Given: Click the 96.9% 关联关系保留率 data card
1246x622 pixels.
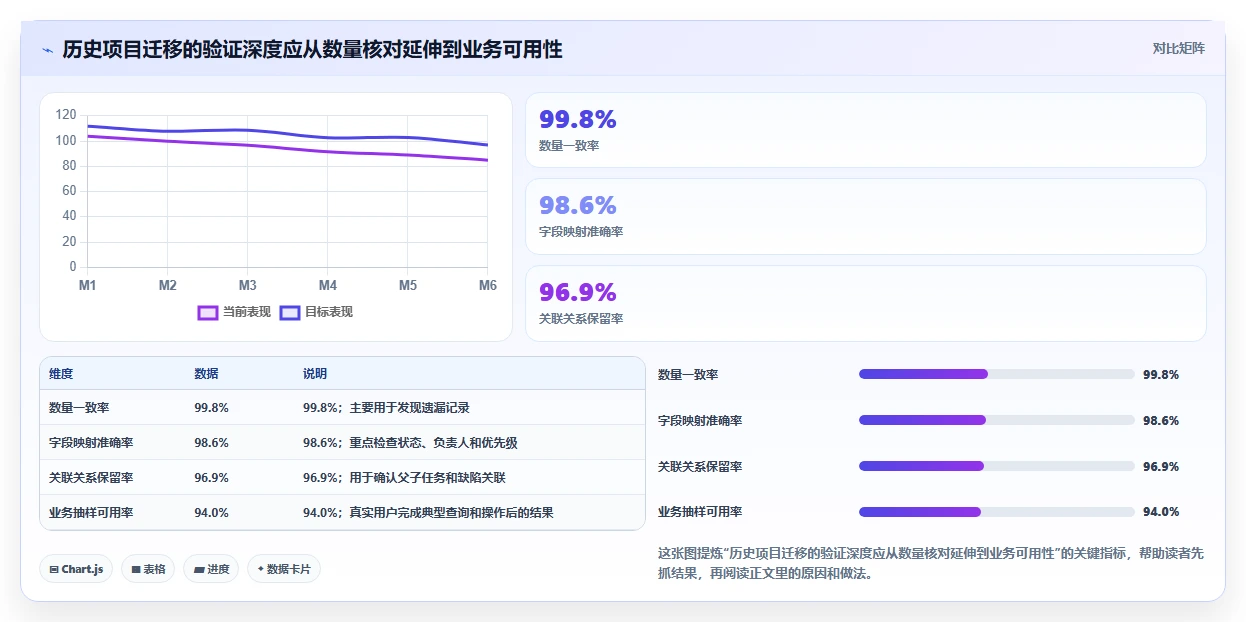Looking at the screenshot, I should coord(866,303).
